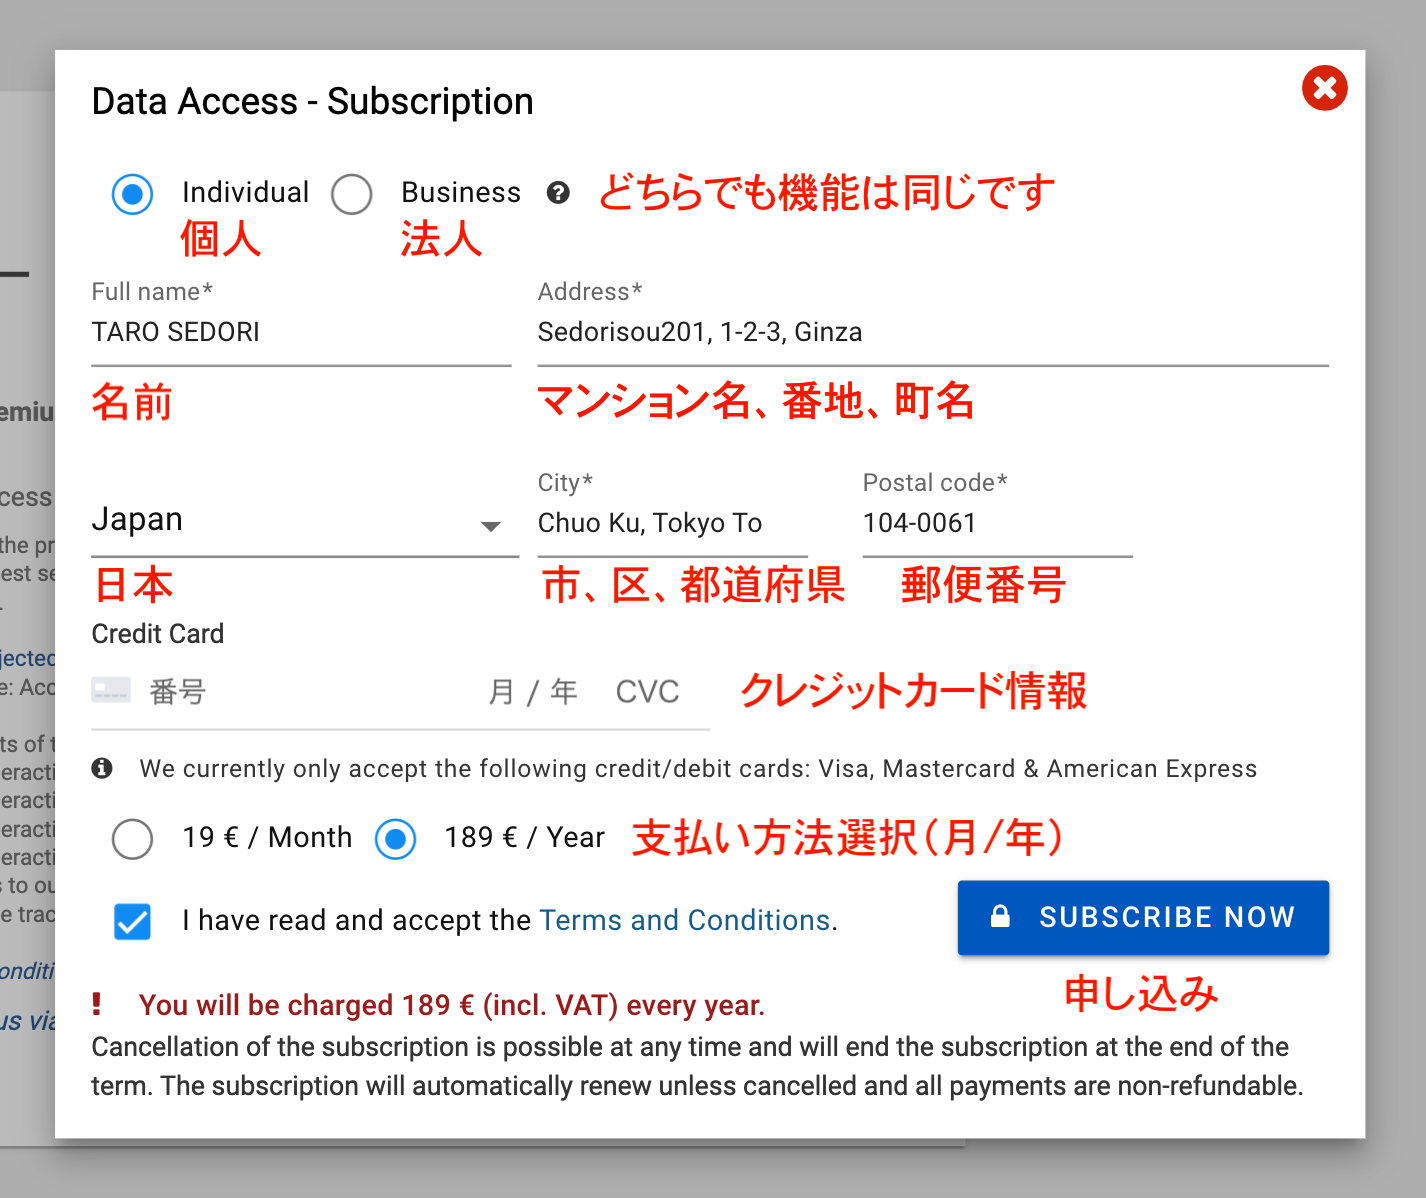
Task: Choose the 19 € / Month plan
Action: 133,838
